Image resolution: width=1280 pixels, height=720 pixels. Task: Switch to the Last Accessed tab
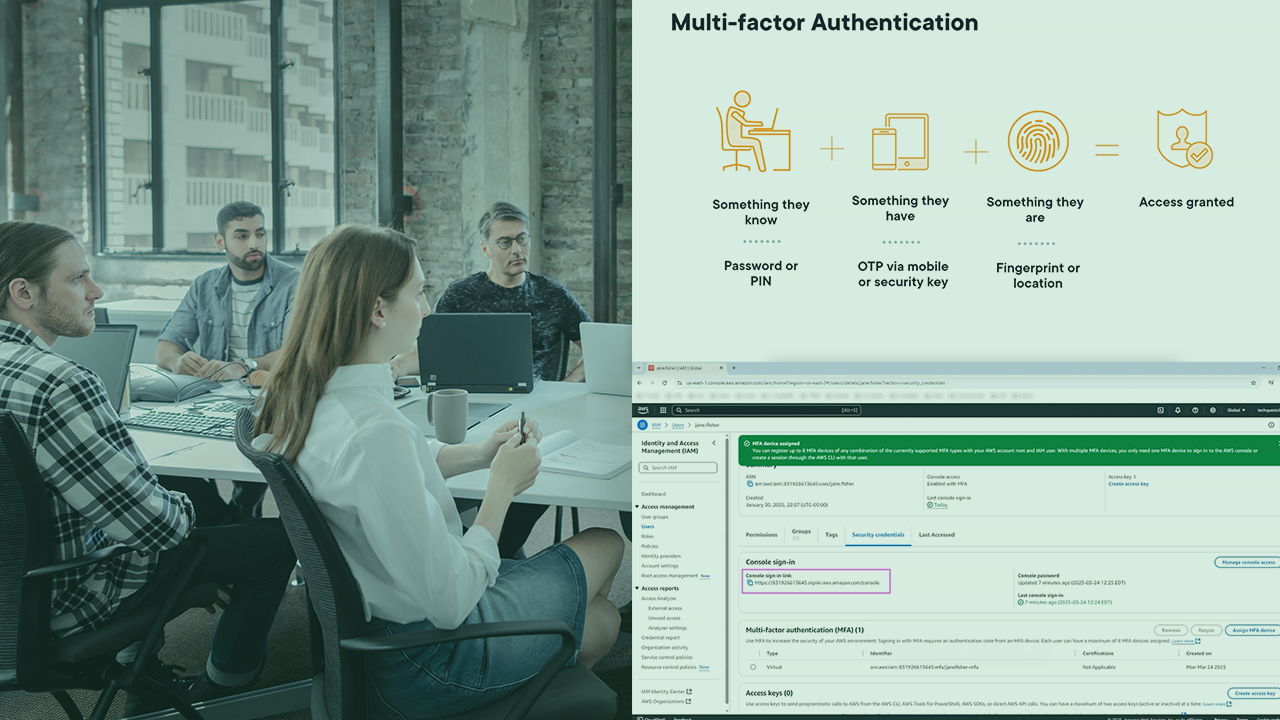(936, 535)
